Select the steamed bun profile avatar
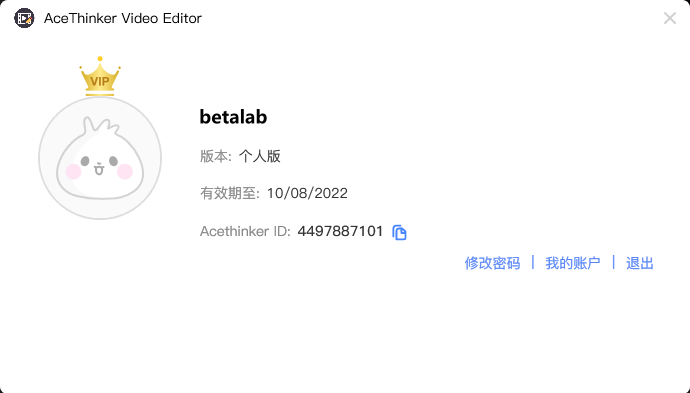The height and width of the screenshot is (393, 690). (x=100, y=158)
